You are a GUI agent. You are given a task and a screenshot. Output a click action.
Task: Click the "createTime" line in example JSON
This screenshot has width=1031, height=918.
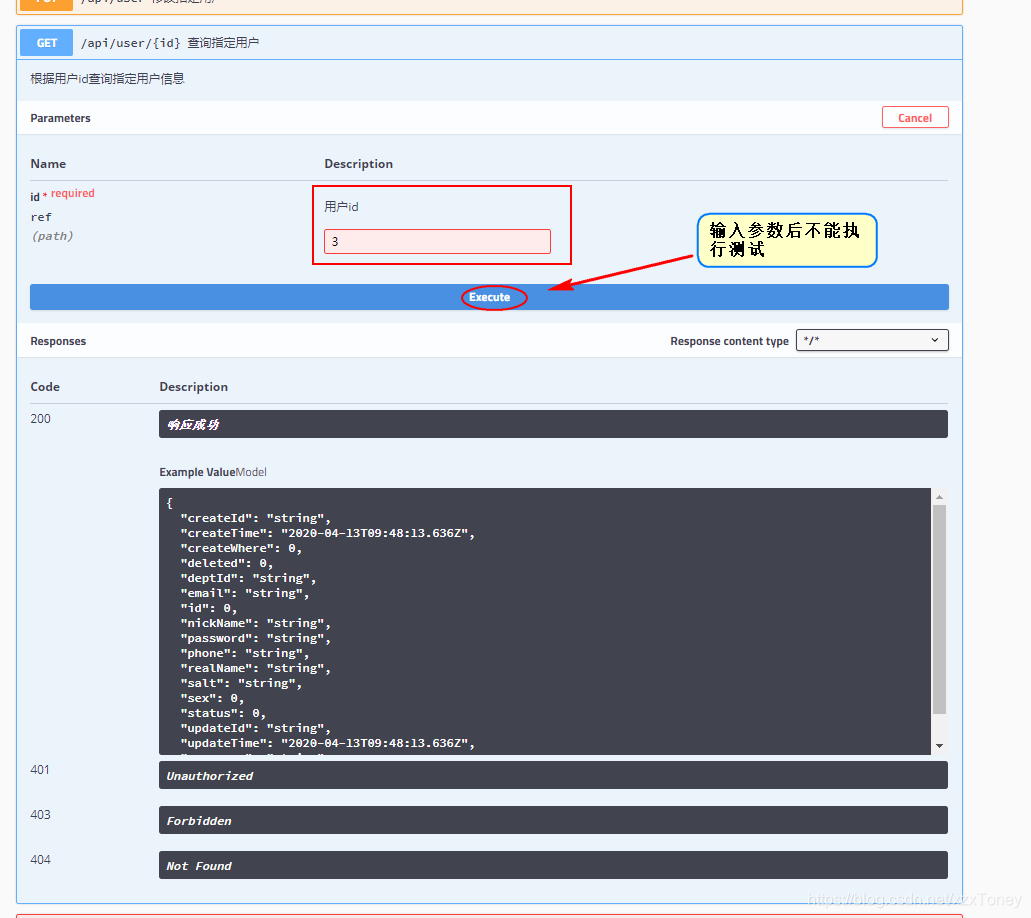coord(327,533)
